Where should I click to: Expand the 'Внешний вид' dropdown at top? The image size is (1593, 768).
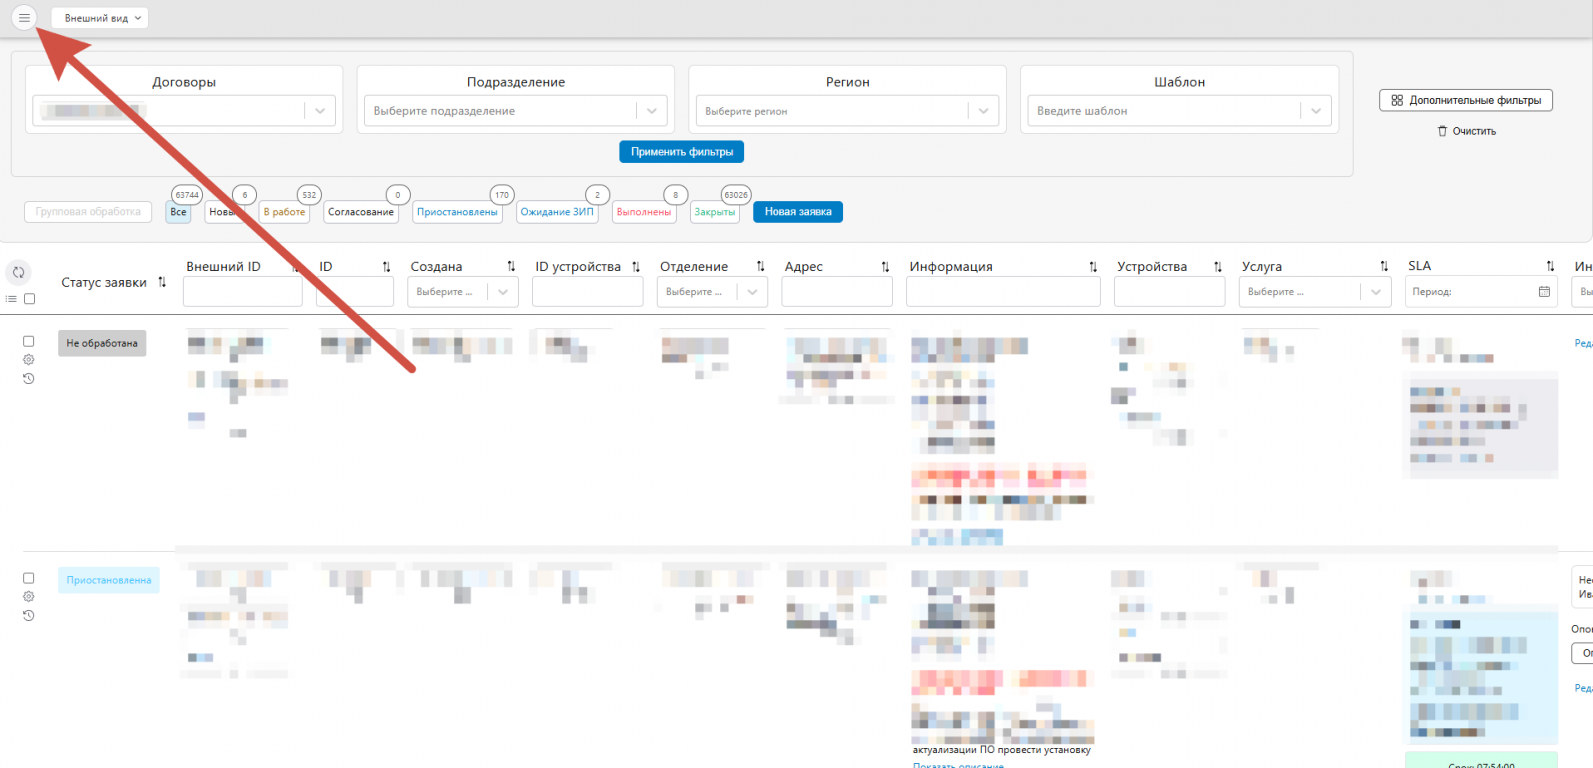point(100,18)
